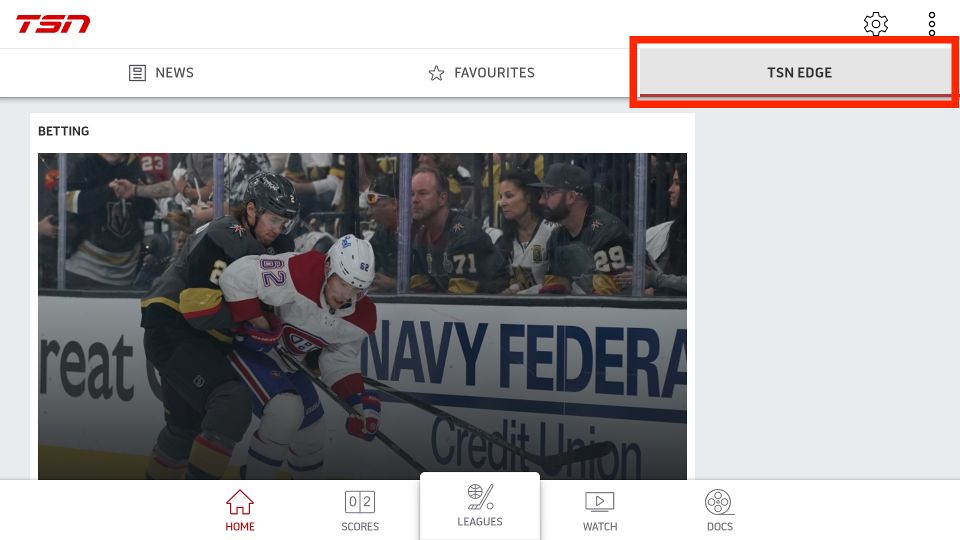
Task: Open settings via the gear icon
Action: pos(876,24)
